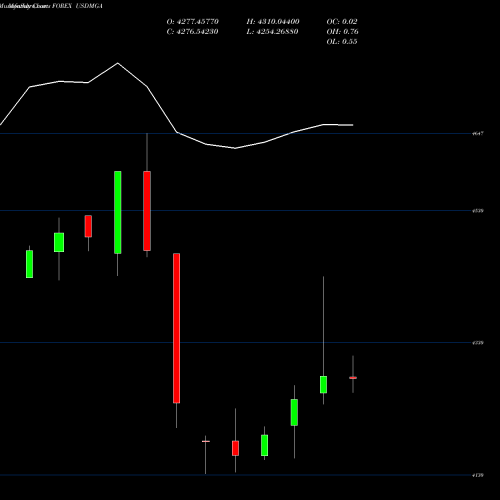Click the tallest green candlestick body
The width and height of the screenshot is (500, 500).
pyautogui.click(x=118, y=212)
